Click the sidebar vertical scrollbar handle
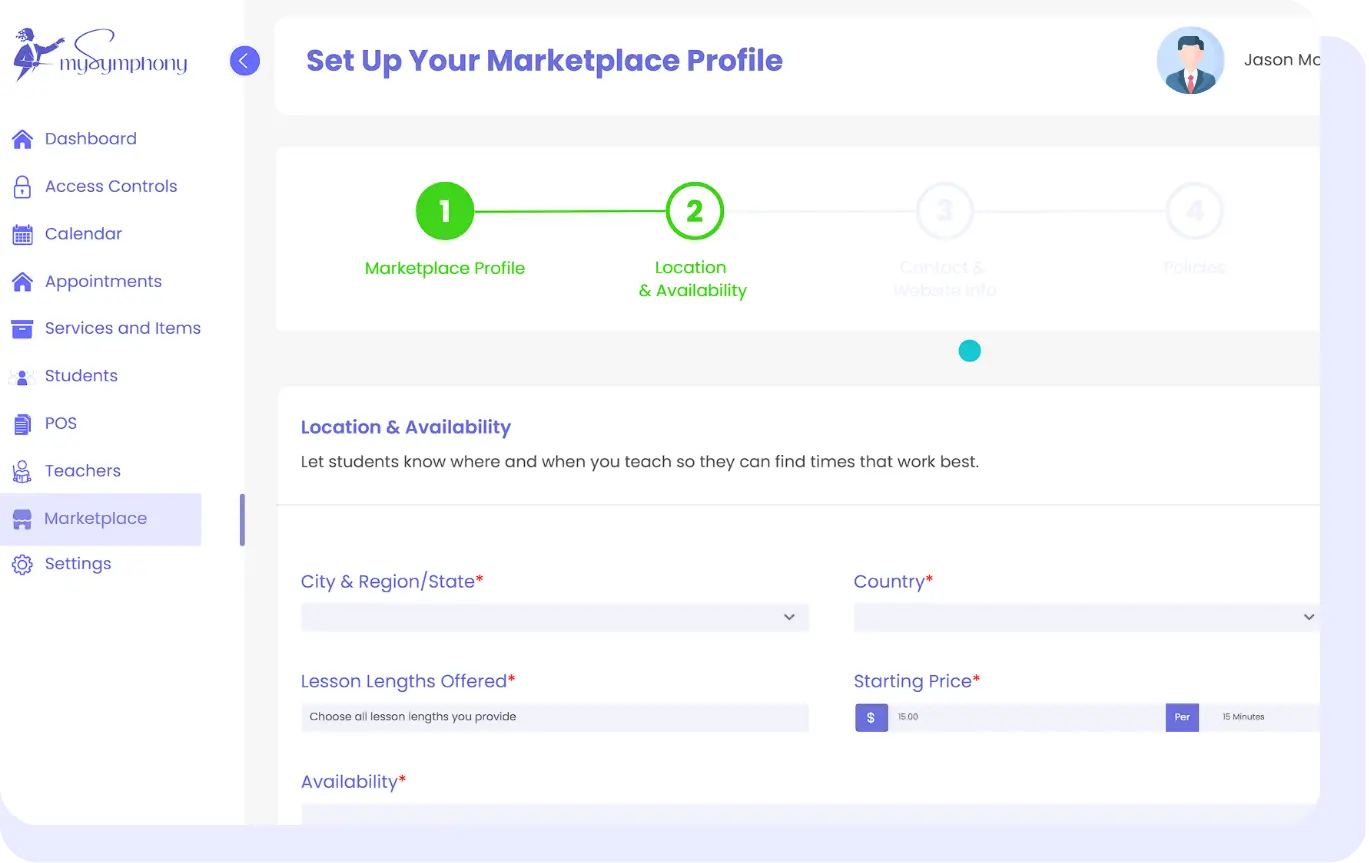The height and width of the screenshot is (863, 1369). [242, 520]
